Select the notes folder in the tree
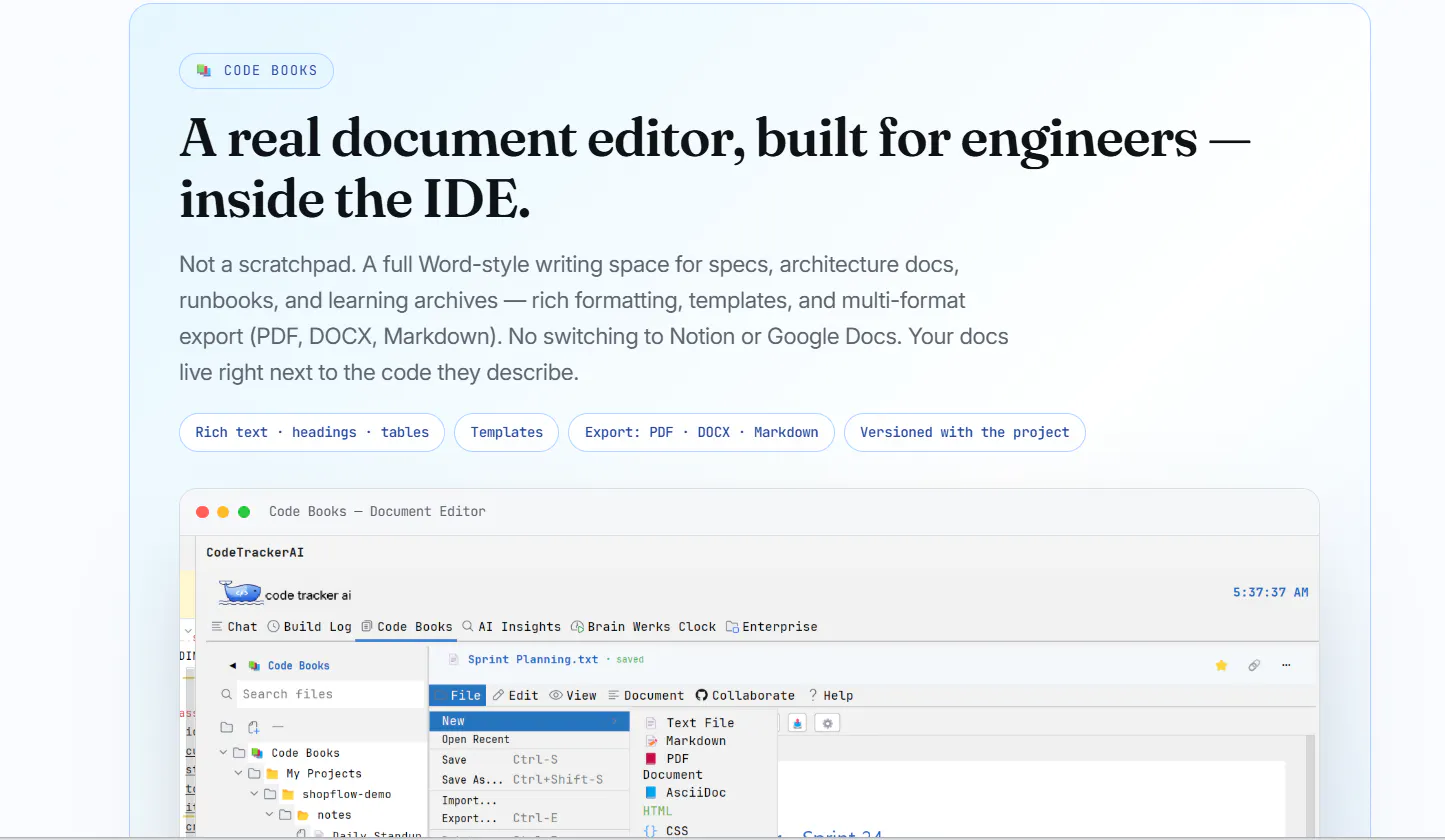This screenshot has height=840, width=1445. [x=335, y=816]
